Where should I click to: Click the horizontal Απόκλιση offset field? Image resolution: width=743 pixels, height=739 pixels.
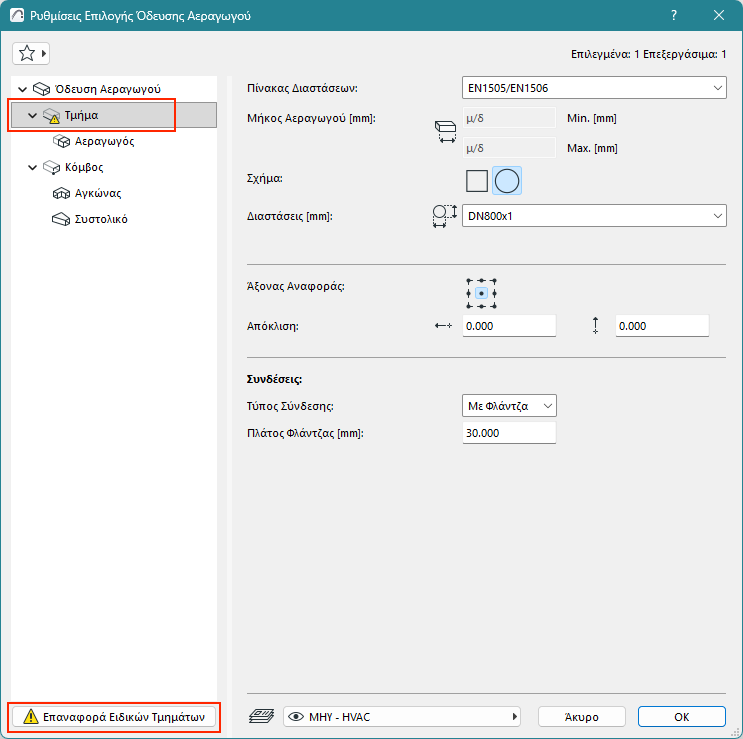(509, 326)
